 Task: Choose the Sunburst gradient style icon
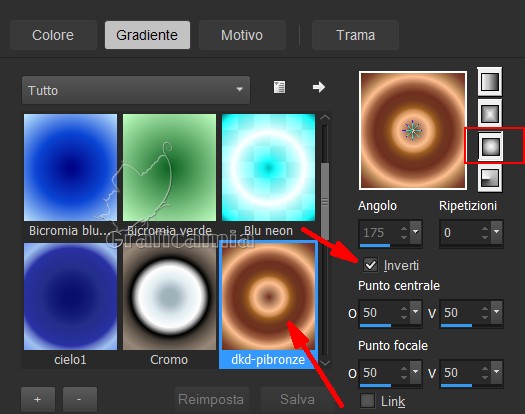pyautogui.click(x=491, y=146)
